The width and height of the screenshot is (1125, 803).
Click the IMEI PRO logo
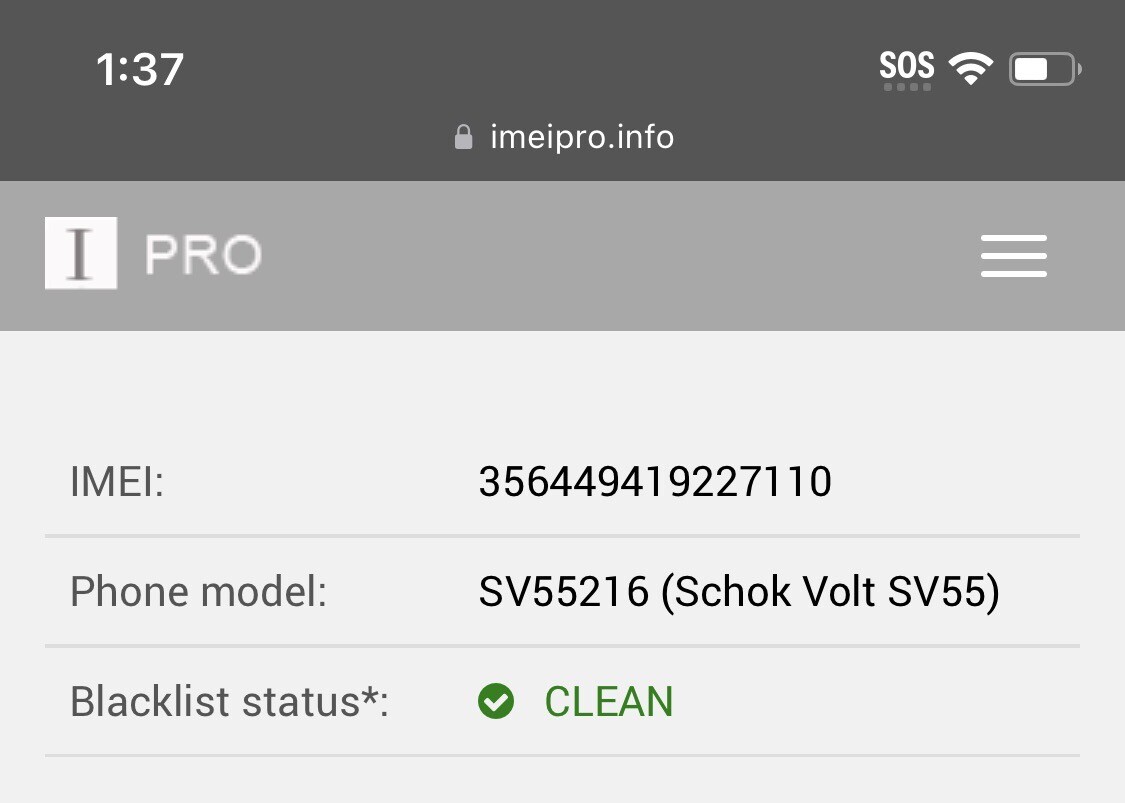click(81, 253)
